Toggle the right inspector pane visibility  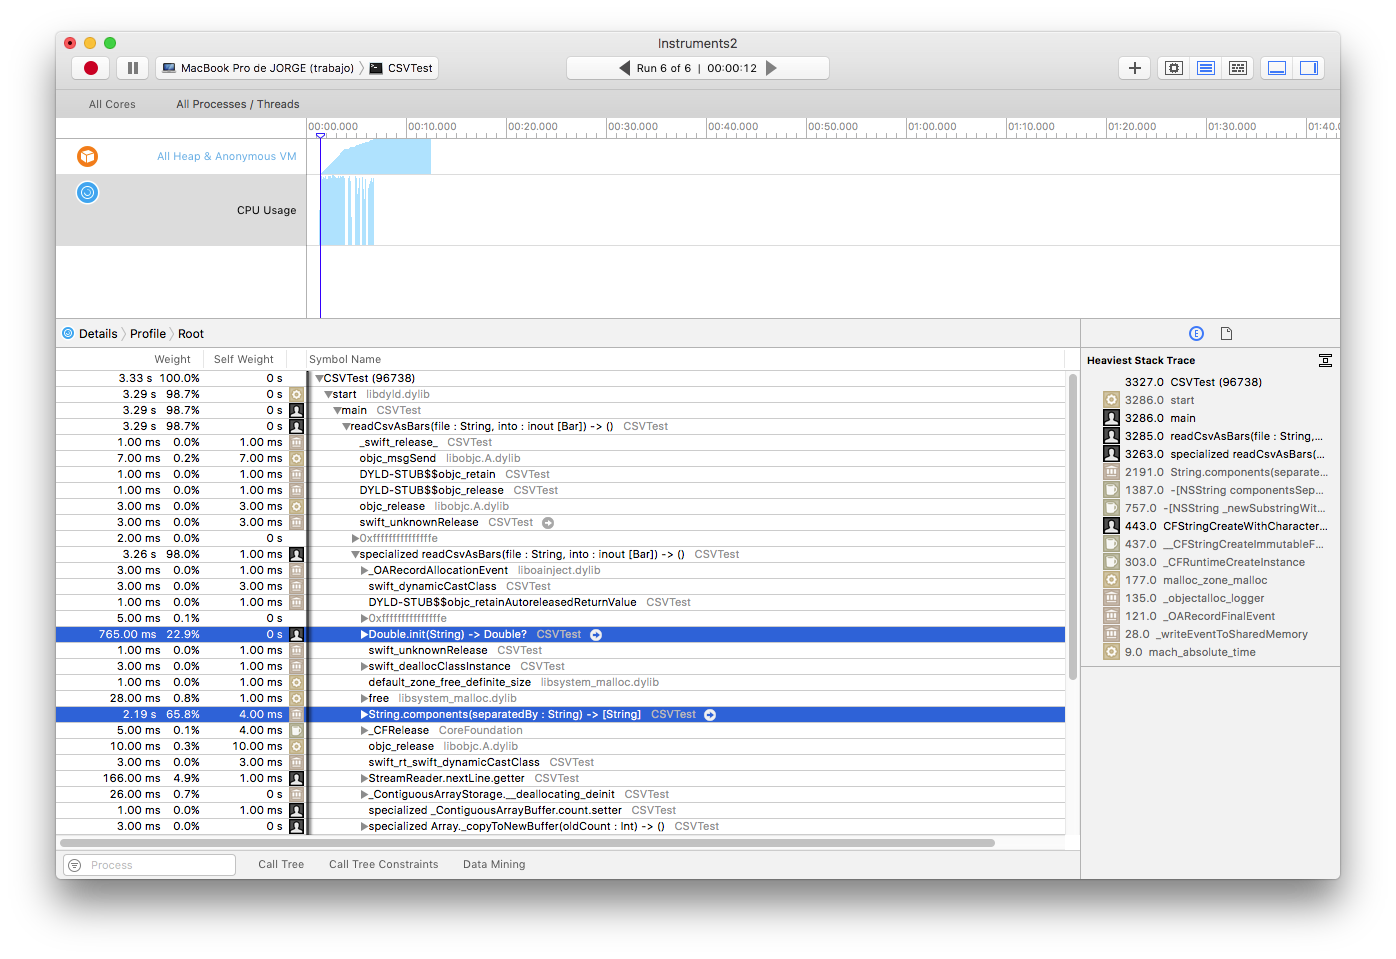pos(1309,68)
